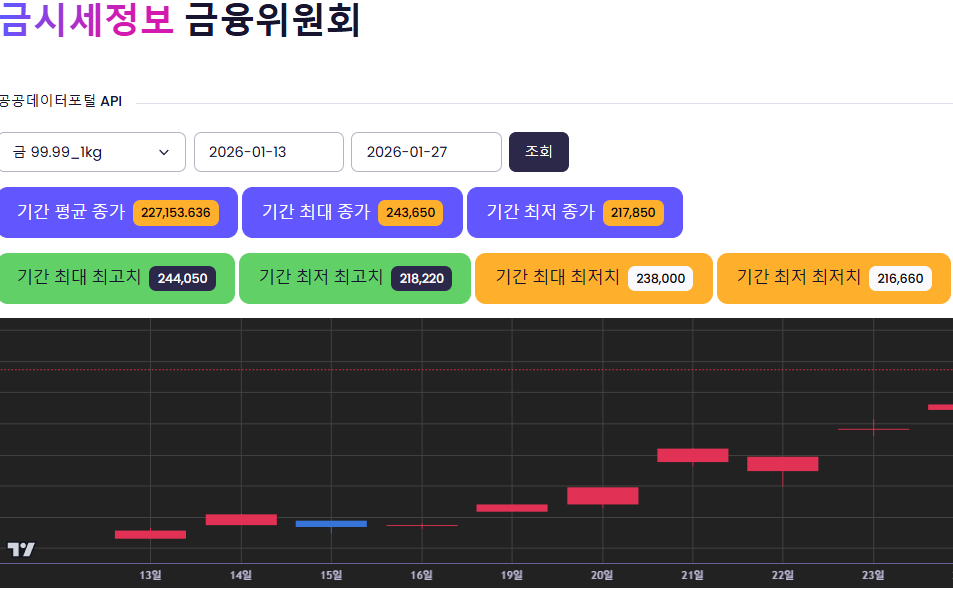Click the 227,153.636 average value pill
This screenshot has width=953, height=592.
pos(177,213)
